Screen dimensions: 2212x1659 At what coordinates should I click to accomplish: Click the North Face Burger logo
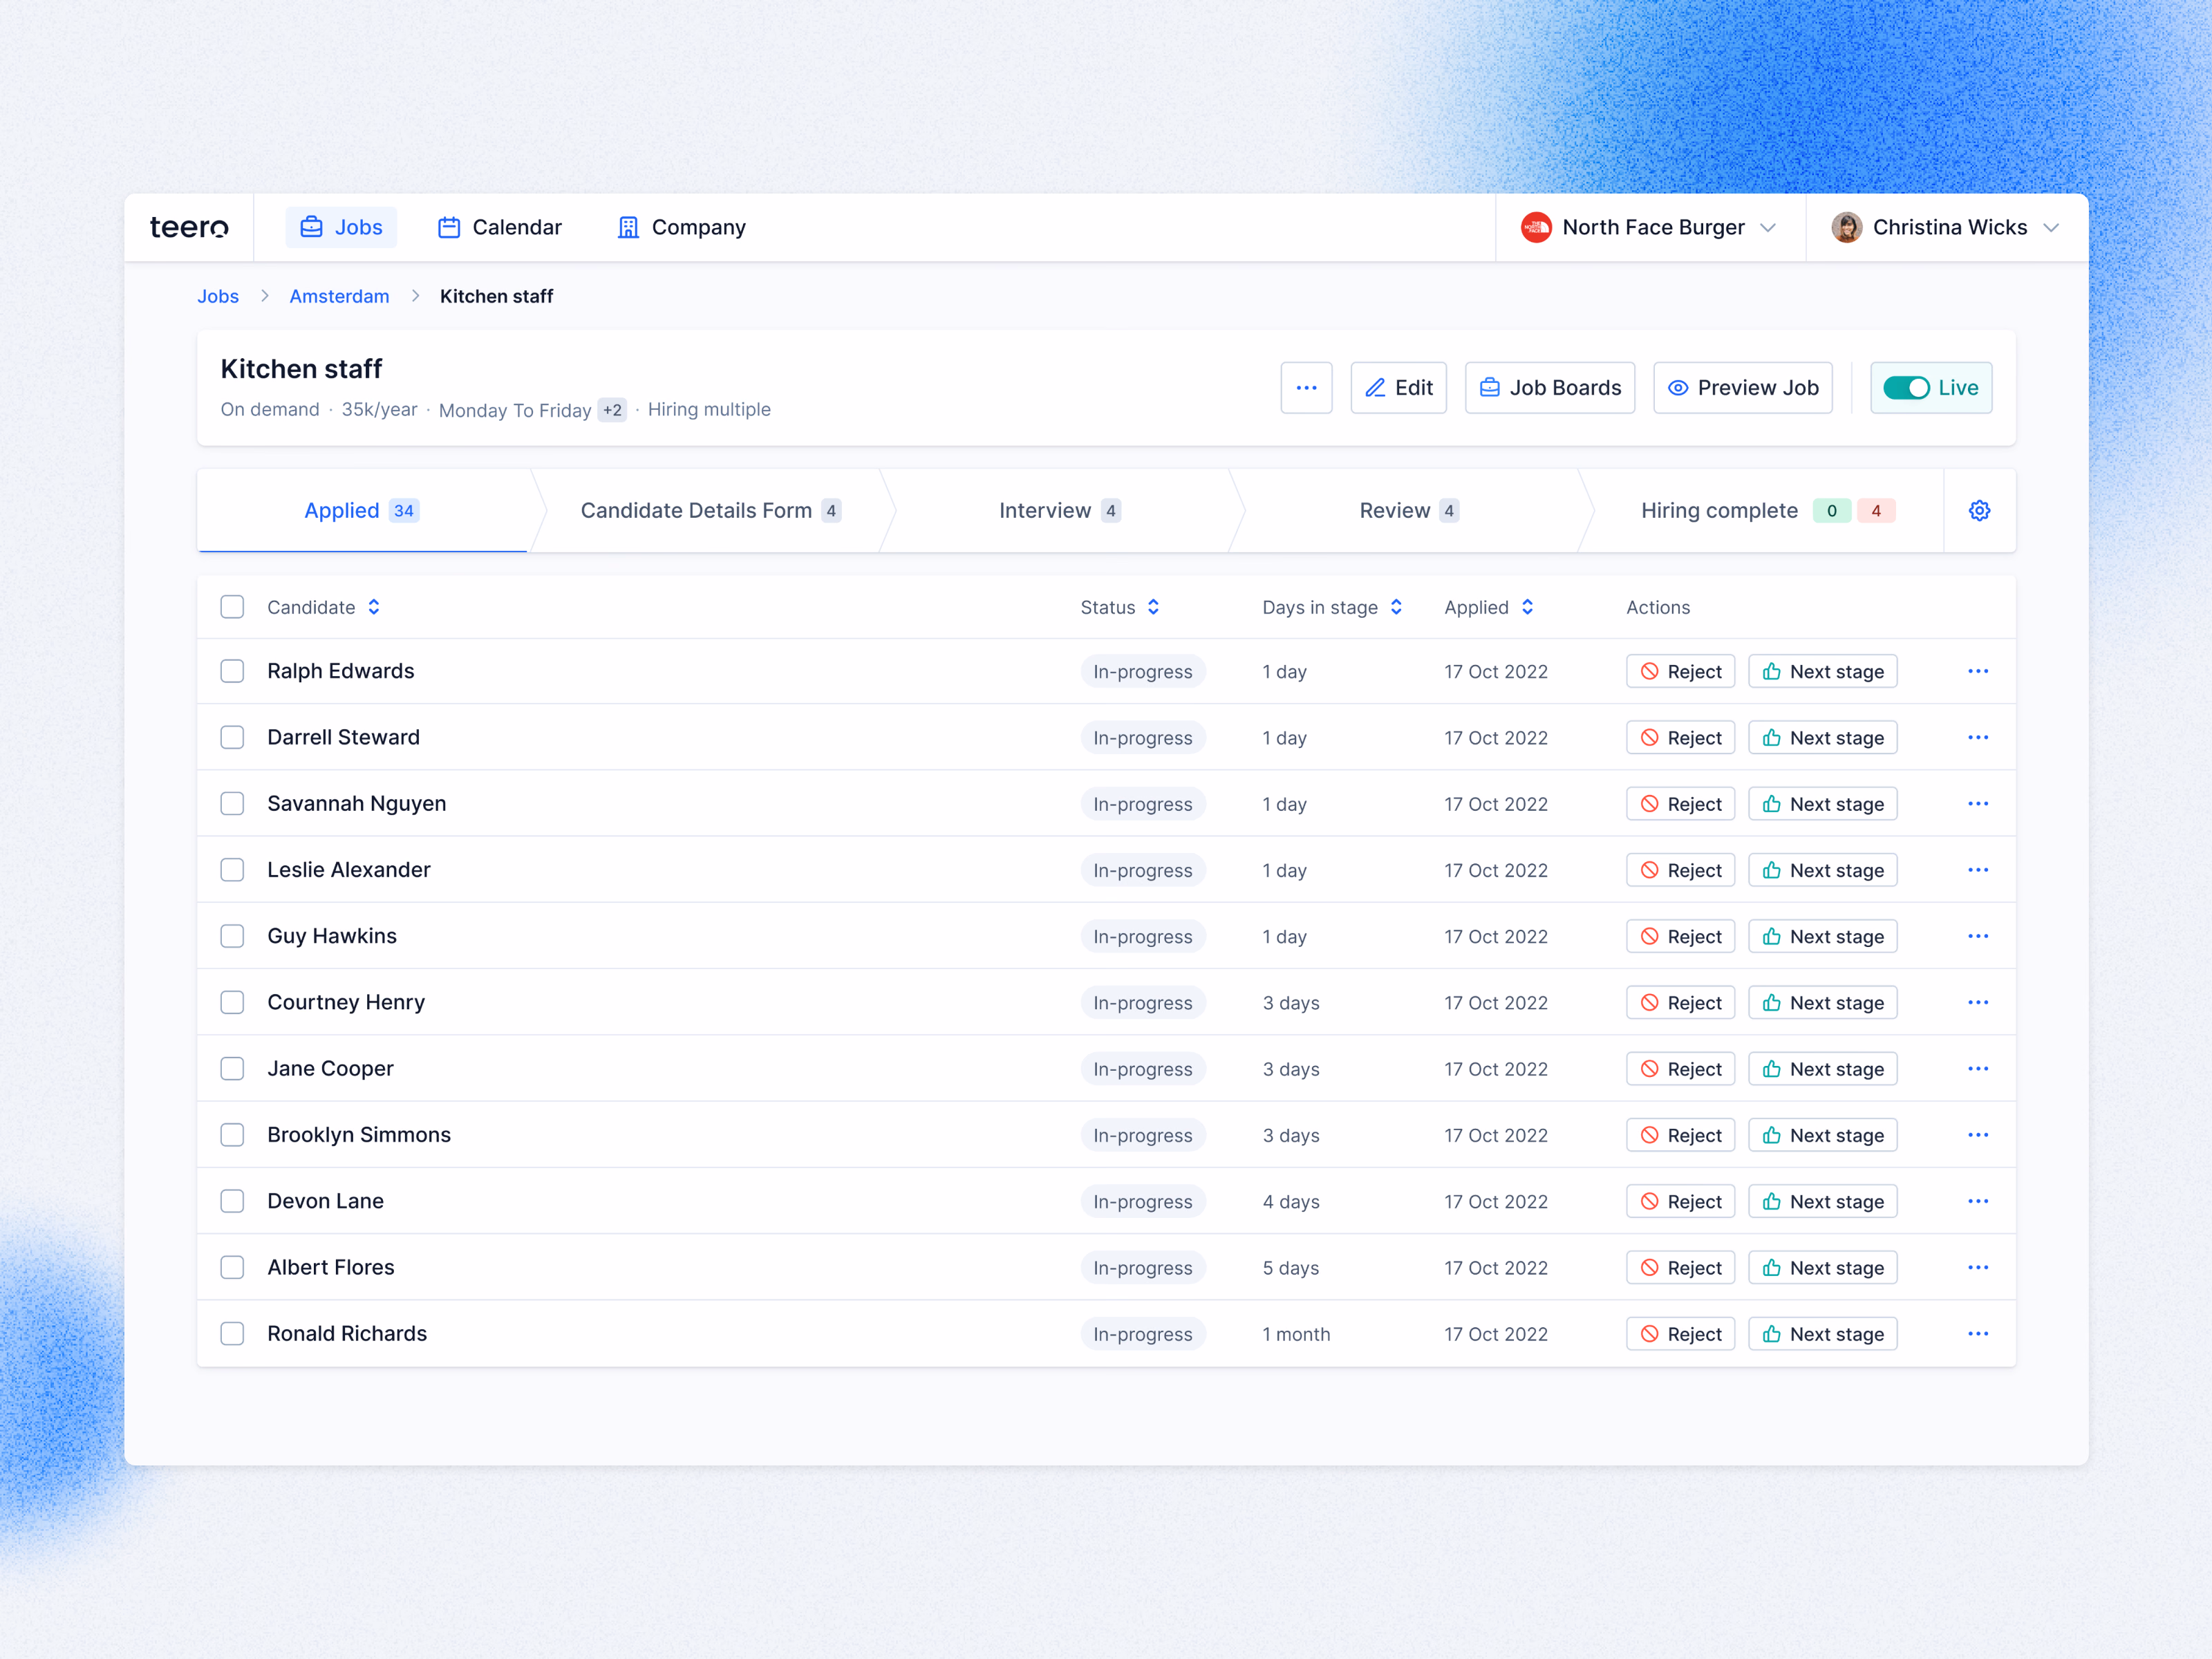1536,227
